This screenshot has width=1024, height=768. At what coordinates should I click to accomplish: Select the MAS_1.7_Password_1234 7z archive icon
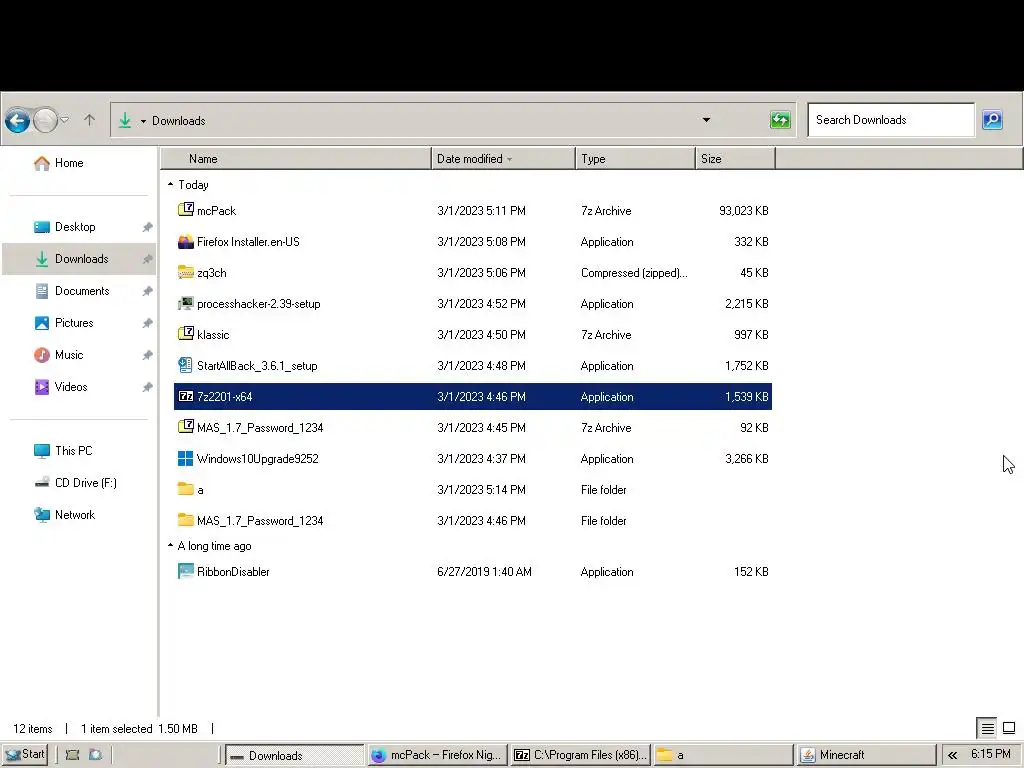(x=185, y=427)
